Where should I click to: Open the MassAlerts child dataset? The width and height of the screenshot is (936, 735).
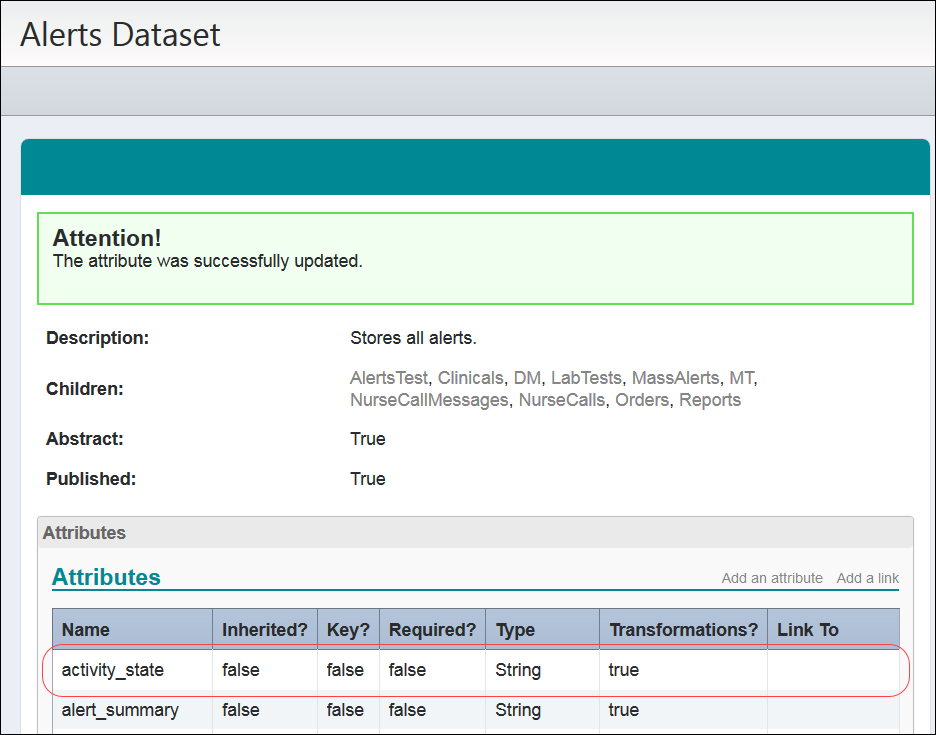pos(675,378)
